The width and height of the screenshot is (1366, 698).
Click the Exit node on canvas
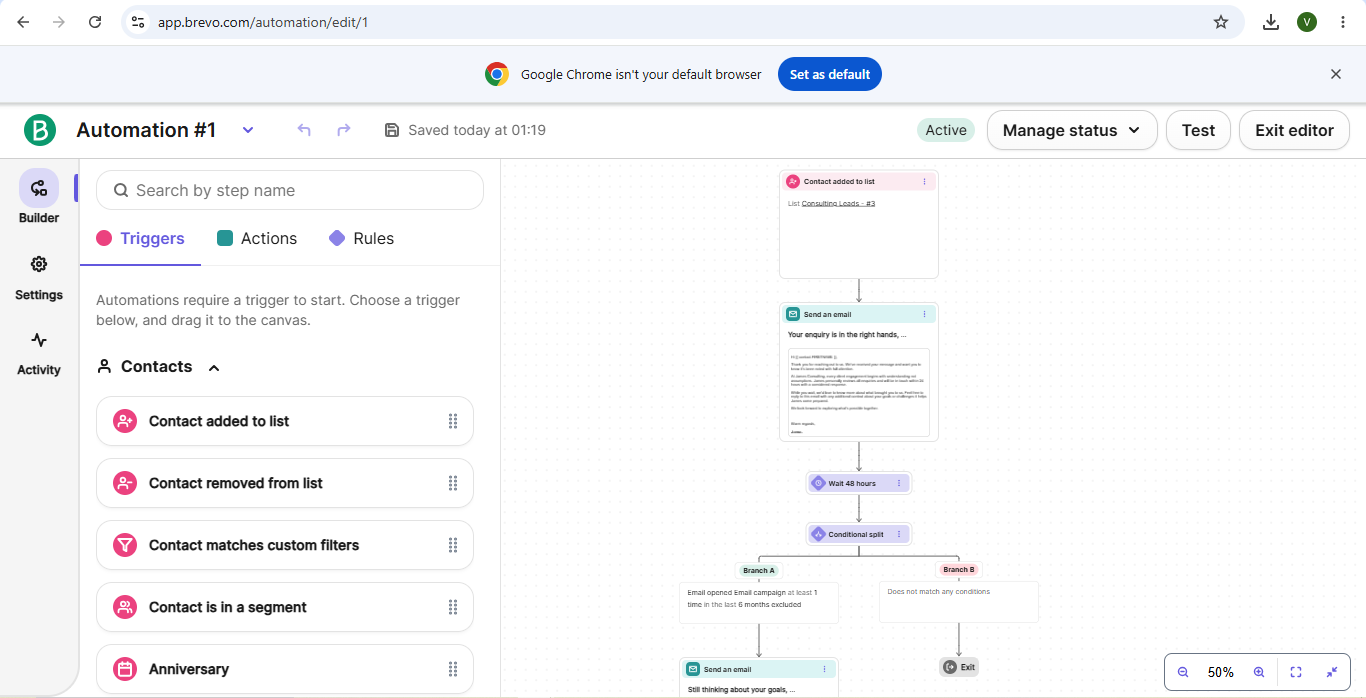pyautogui.click(x=959, y=667)
